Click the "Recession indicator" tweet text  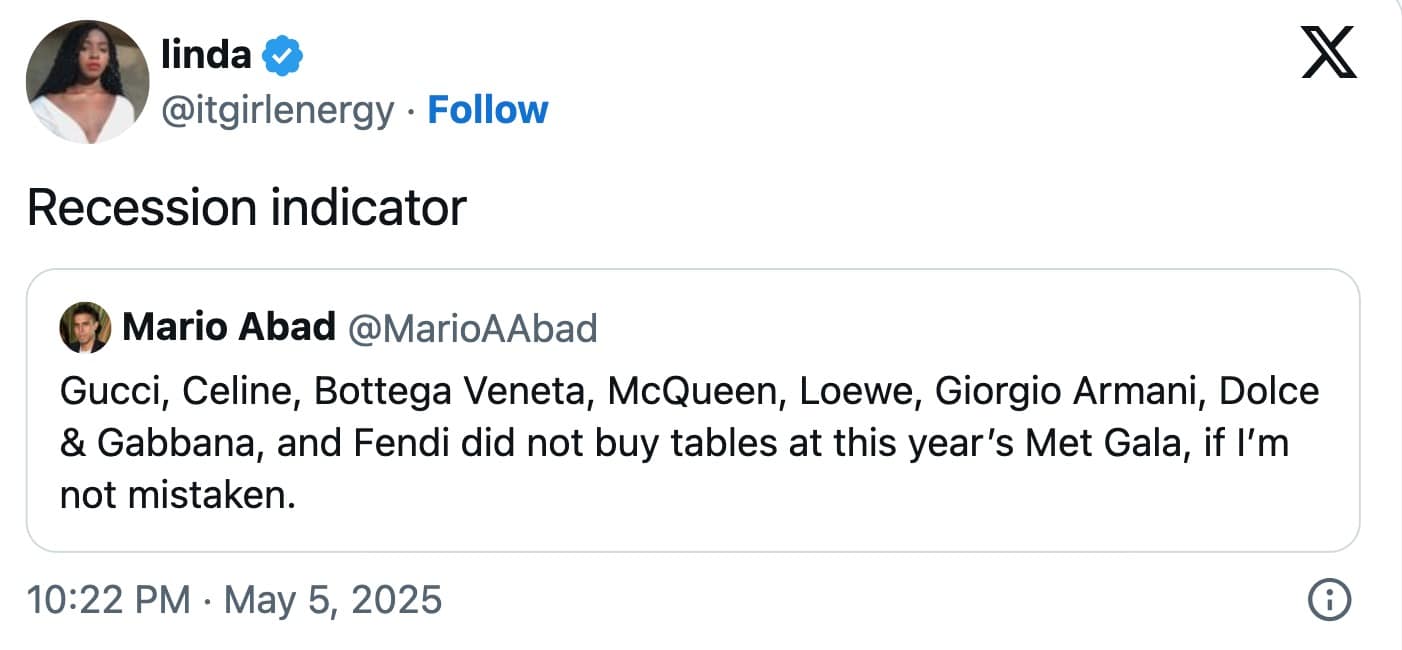point(246,207)
